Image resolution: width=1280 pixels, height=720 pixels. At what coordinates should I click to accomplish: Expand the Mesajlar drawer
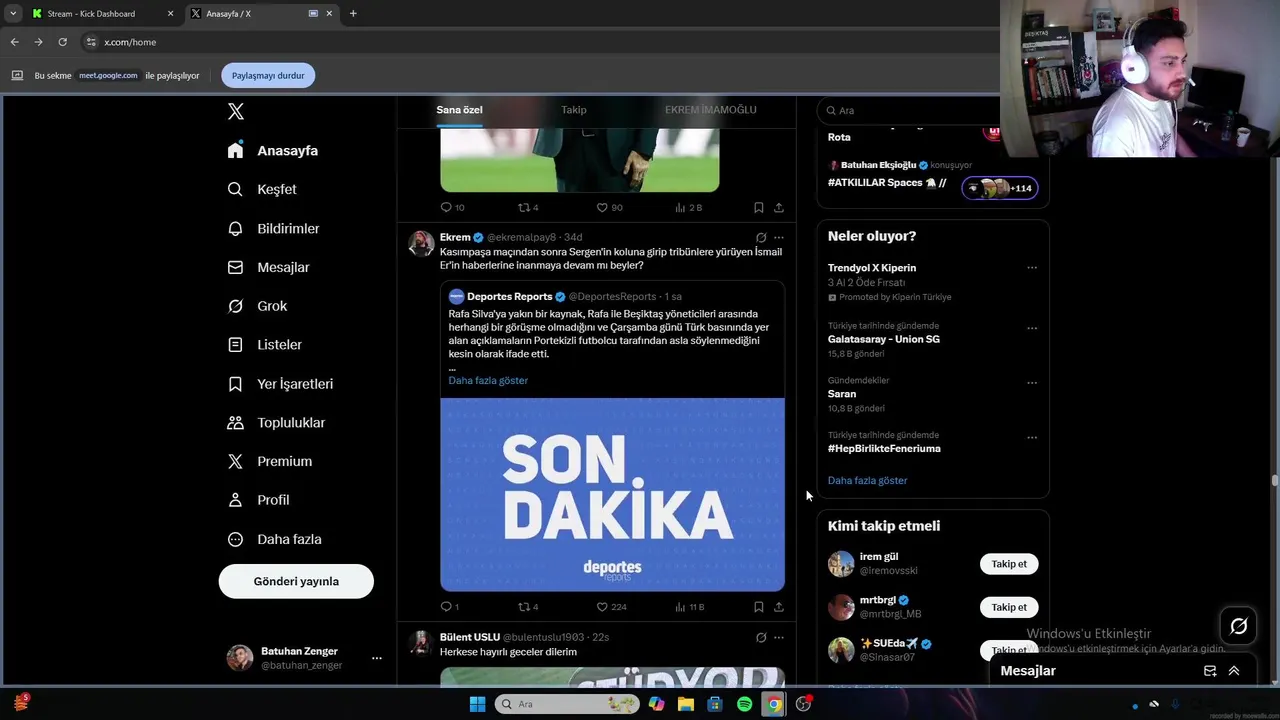(x=1234, y=671)
